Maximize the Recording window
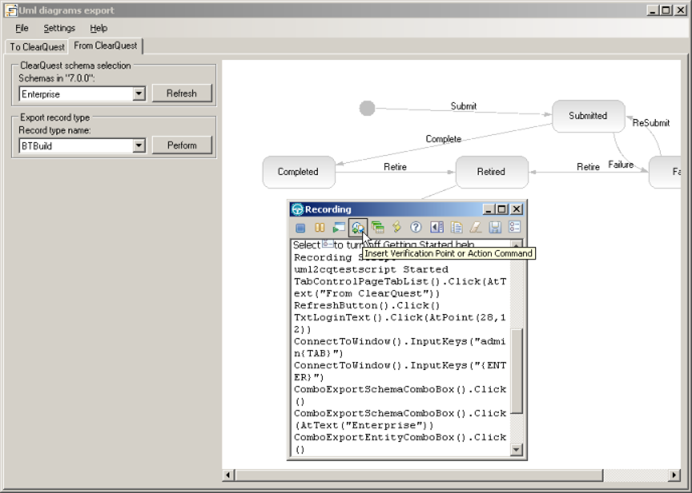 [x=502, y=209]
